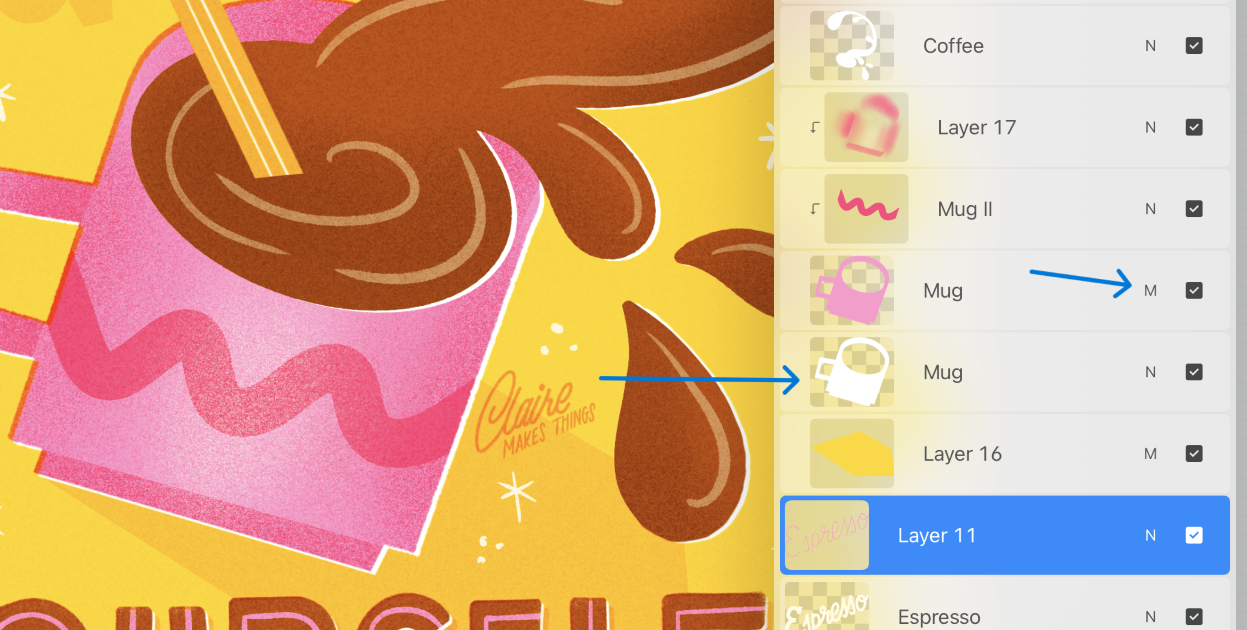Viewport: 1247px width, 630px height.
Task: Open blend mode M on pink Mug layer
Action: pyautogui.click(x=1151, y=291)
